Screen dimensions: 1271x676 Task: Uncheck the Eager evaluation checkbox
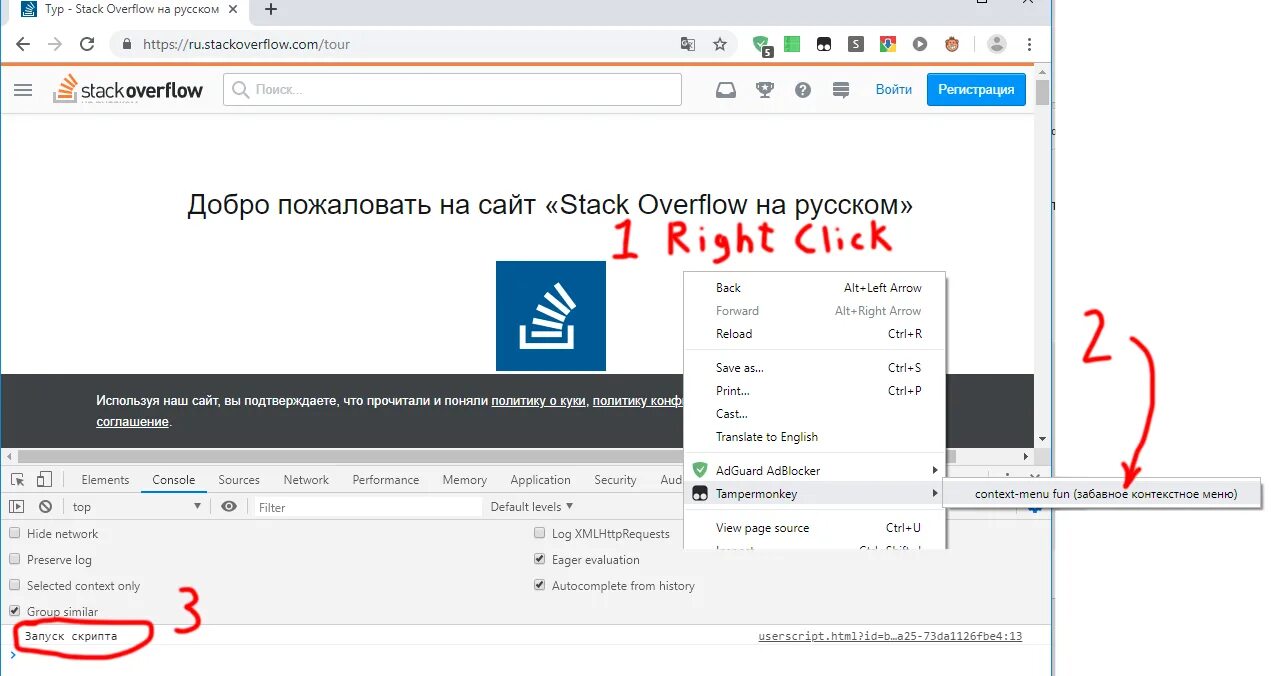click(x=540, y=559)
